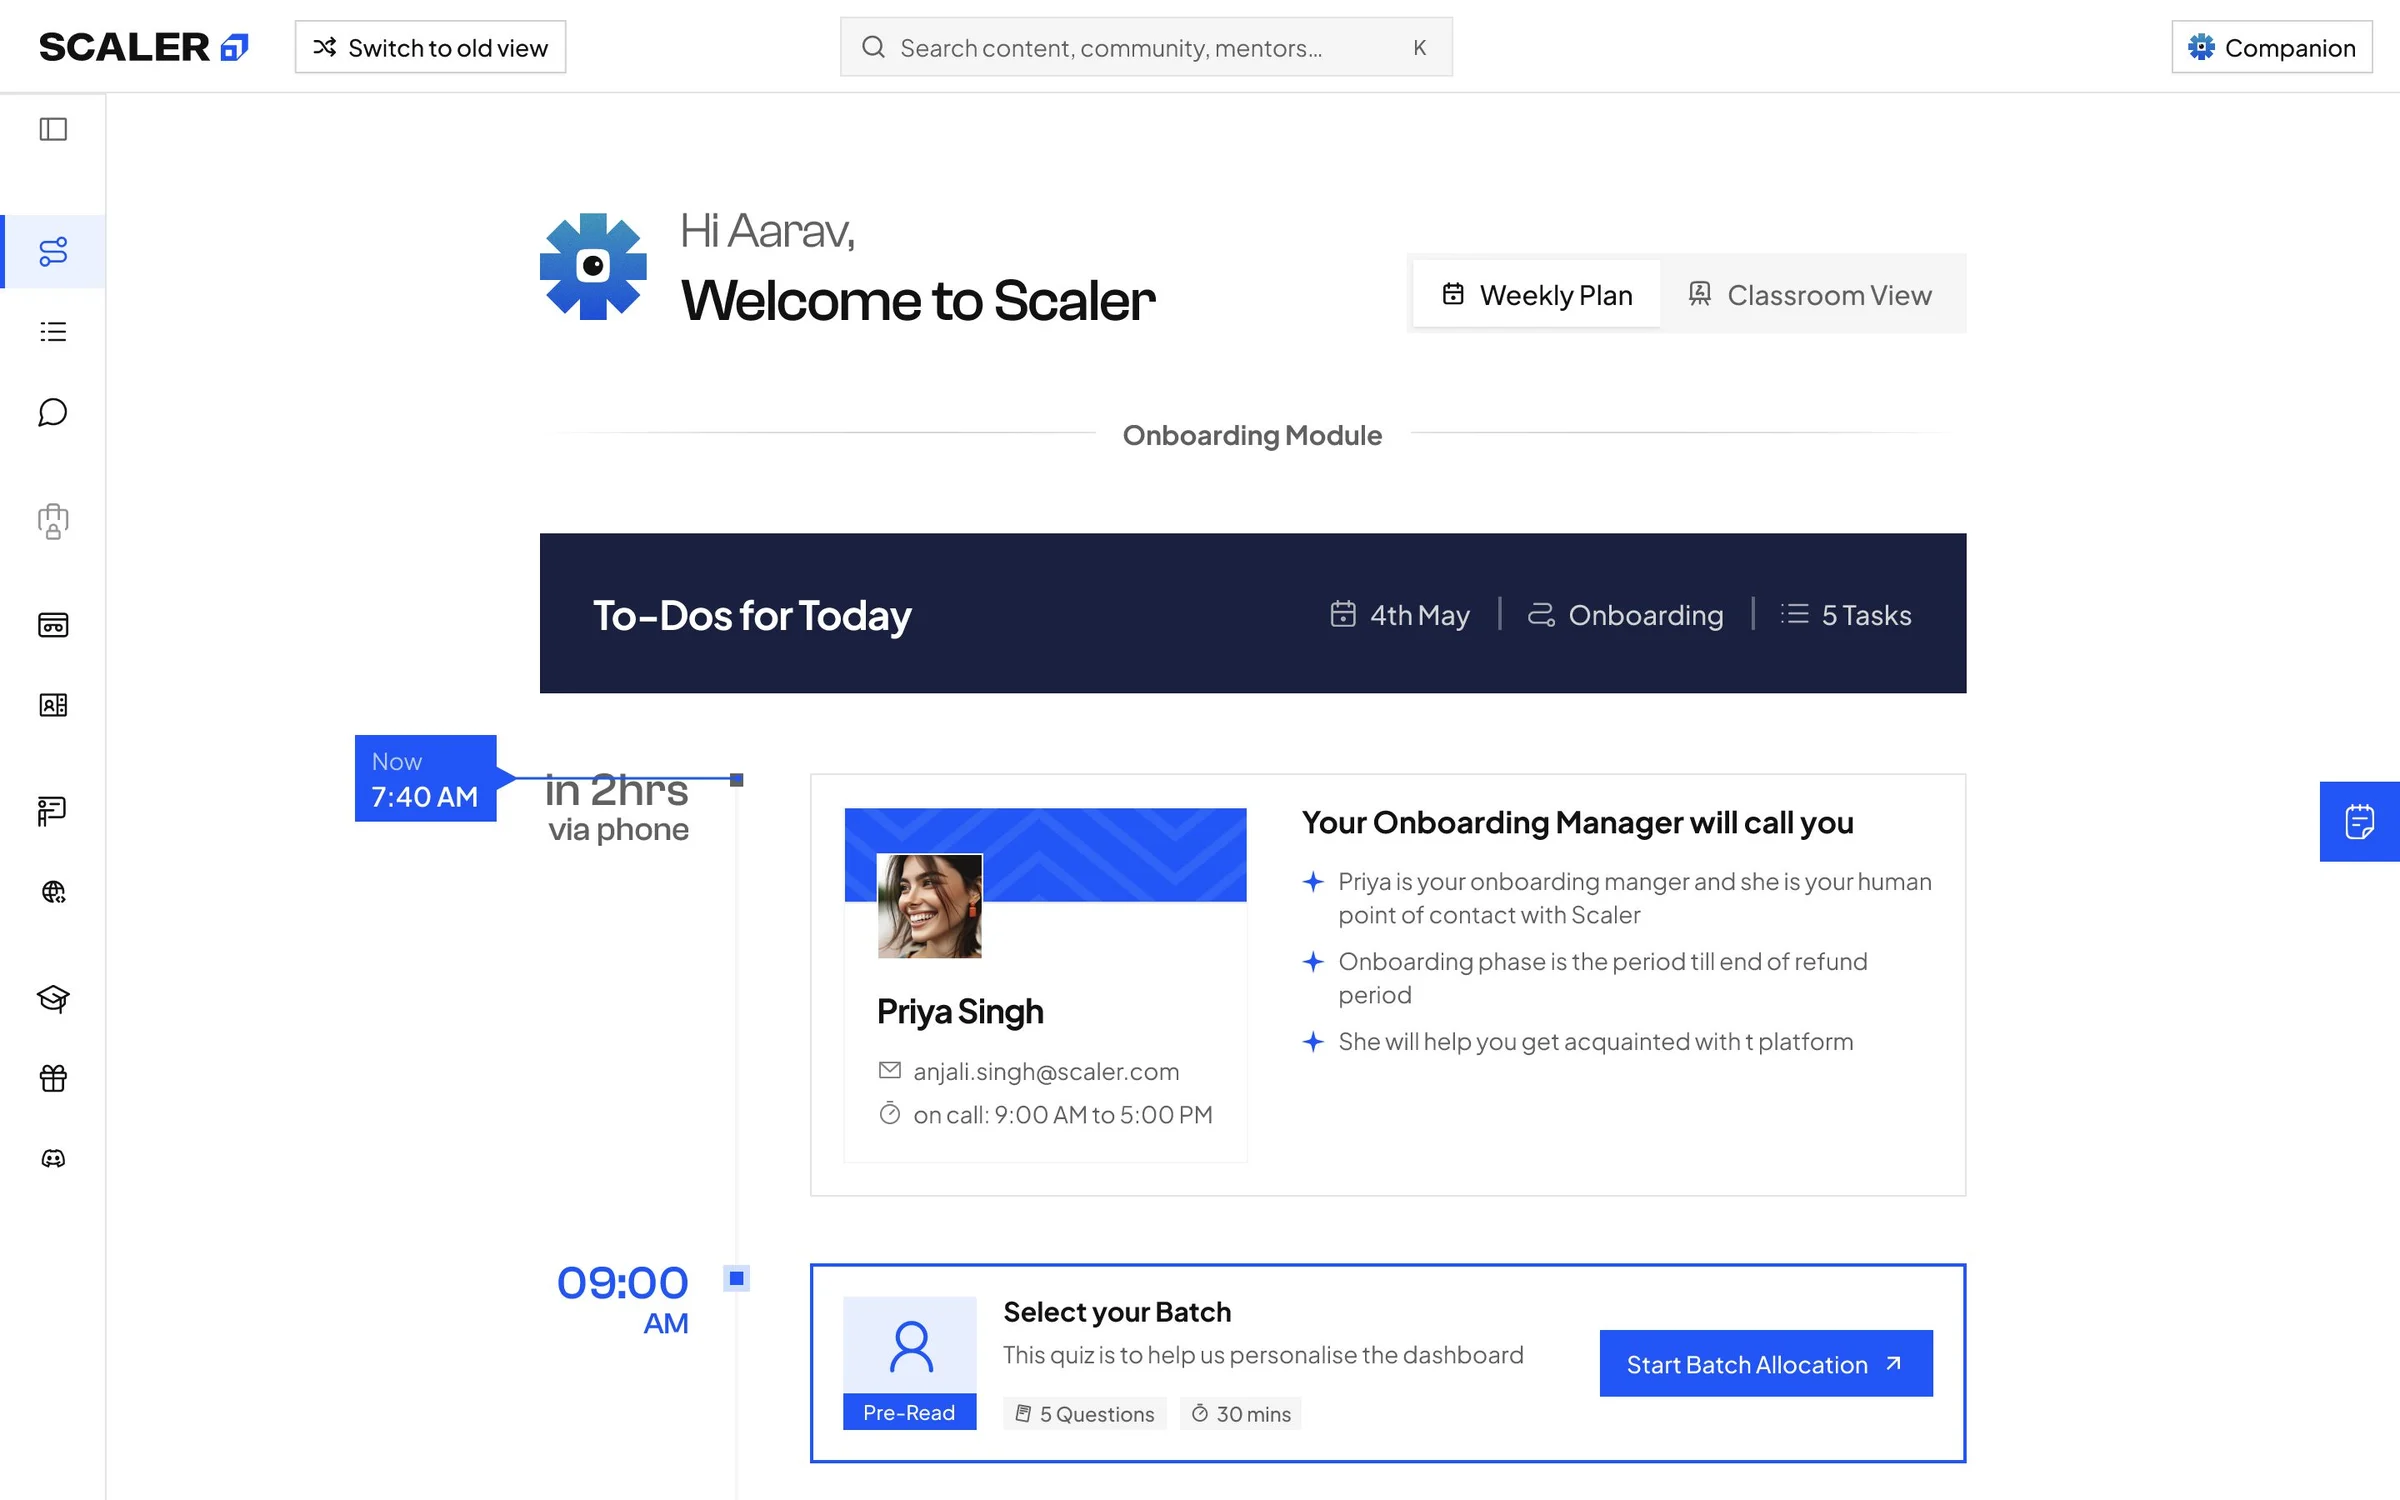Click Switch to old view button

[x=430, y=47]
